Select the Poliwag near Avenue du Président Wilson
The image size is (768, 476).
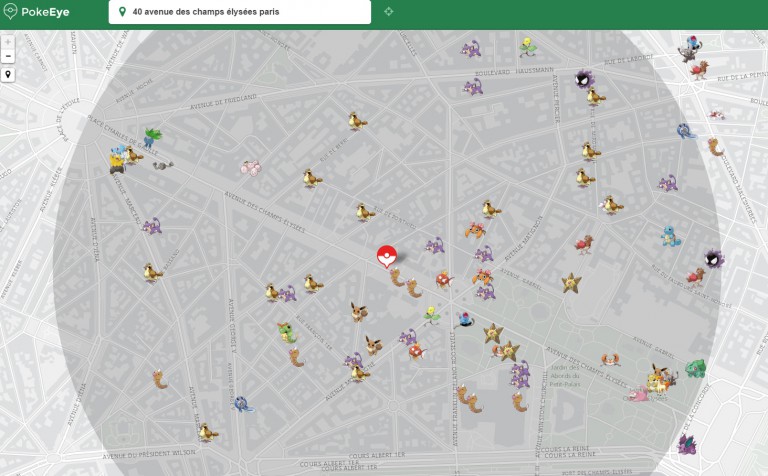click(241, 404)
